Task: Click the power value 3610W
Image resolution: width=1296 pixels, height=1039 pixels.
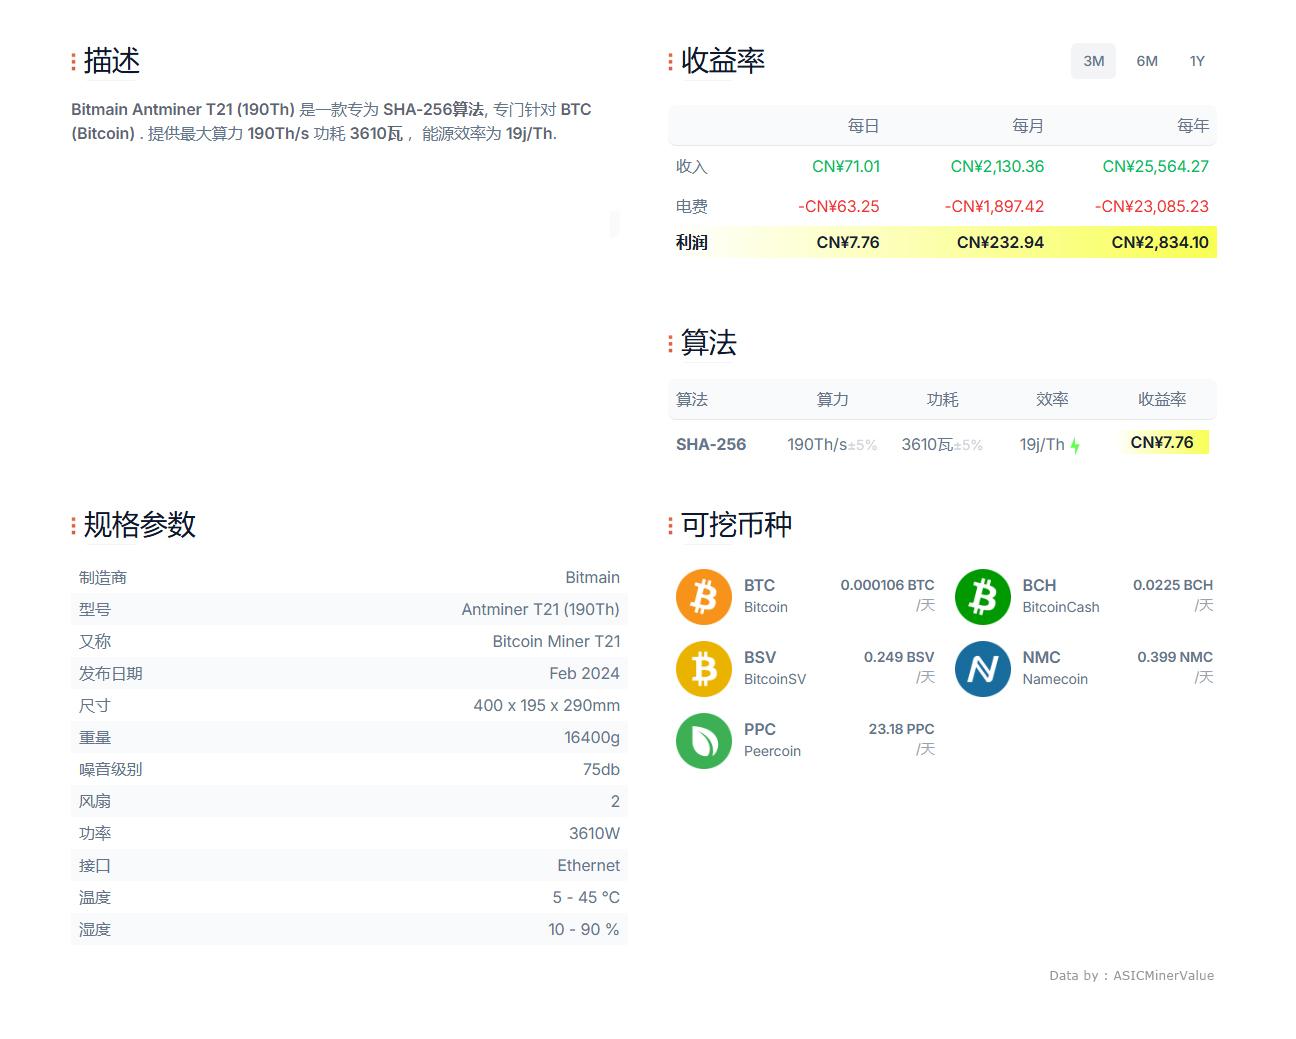Action: coord(594,833)
